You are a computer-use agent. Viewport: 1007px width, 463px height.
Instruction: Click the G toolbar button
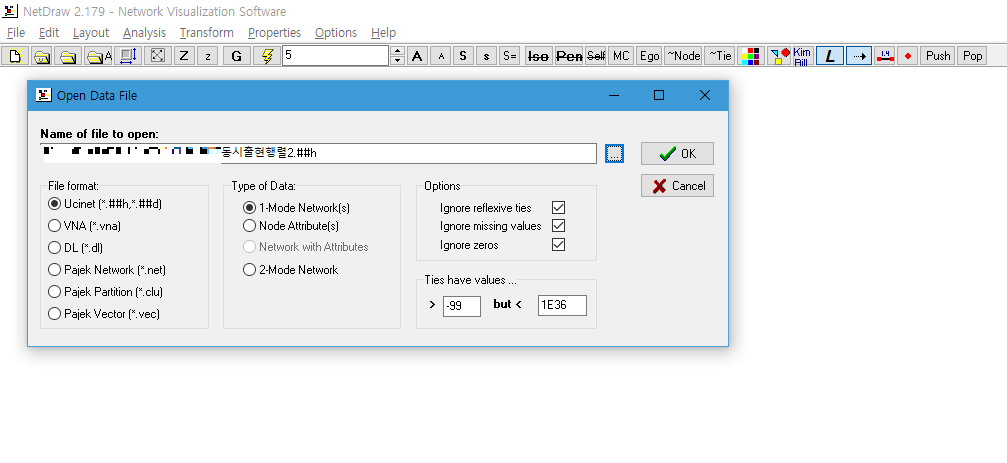[x=236, y=56]
